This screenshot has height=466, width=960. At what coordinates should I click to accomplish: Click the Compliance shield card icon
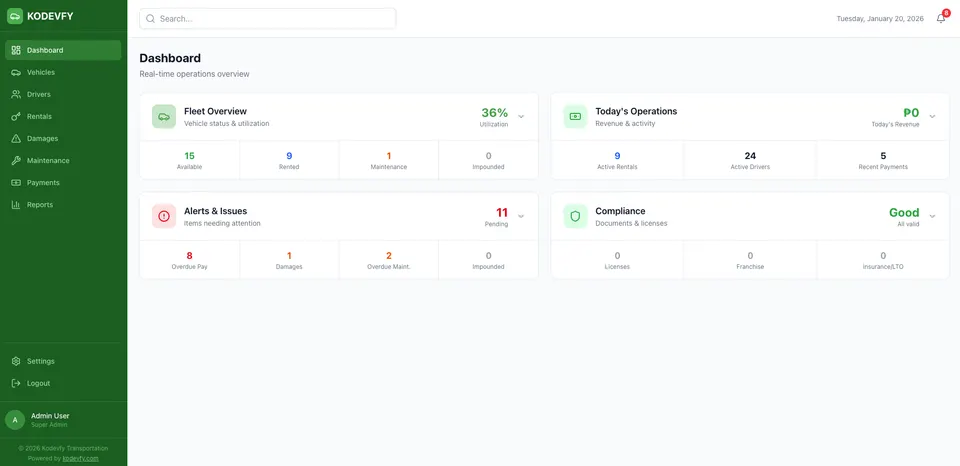576,216
